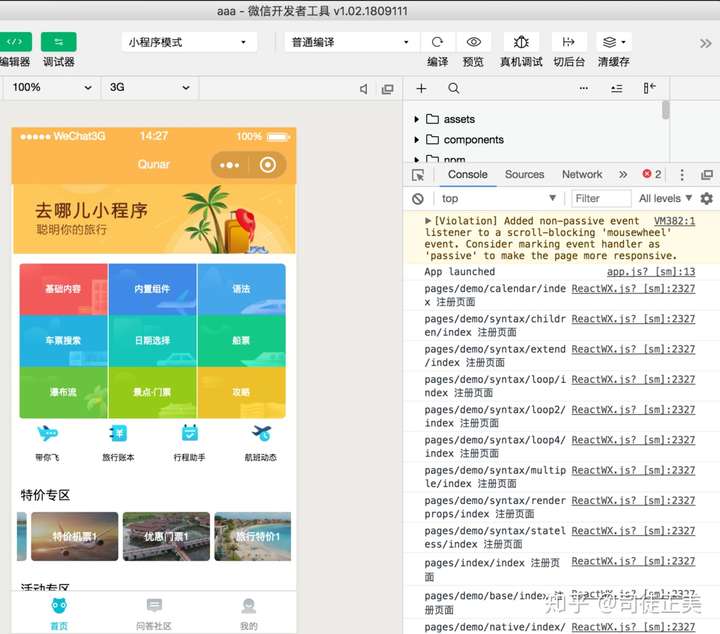Open the 瀑布流 tile
The height and width of the screenshot is (634, 720).
coord(63,392)
